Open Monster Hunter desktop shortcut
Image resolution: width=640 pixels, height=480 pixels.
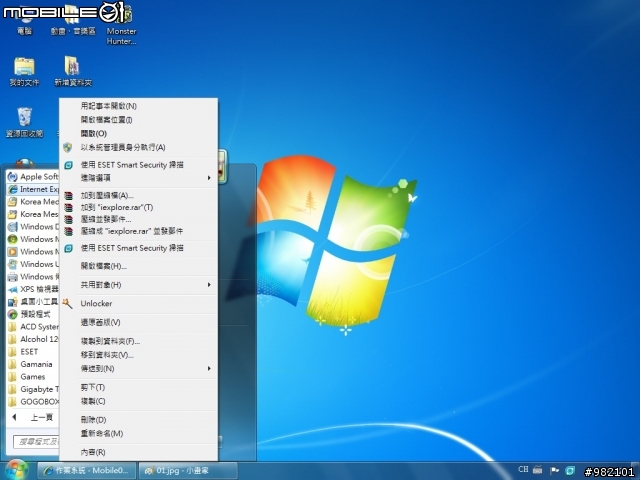[x=121, y=24]
